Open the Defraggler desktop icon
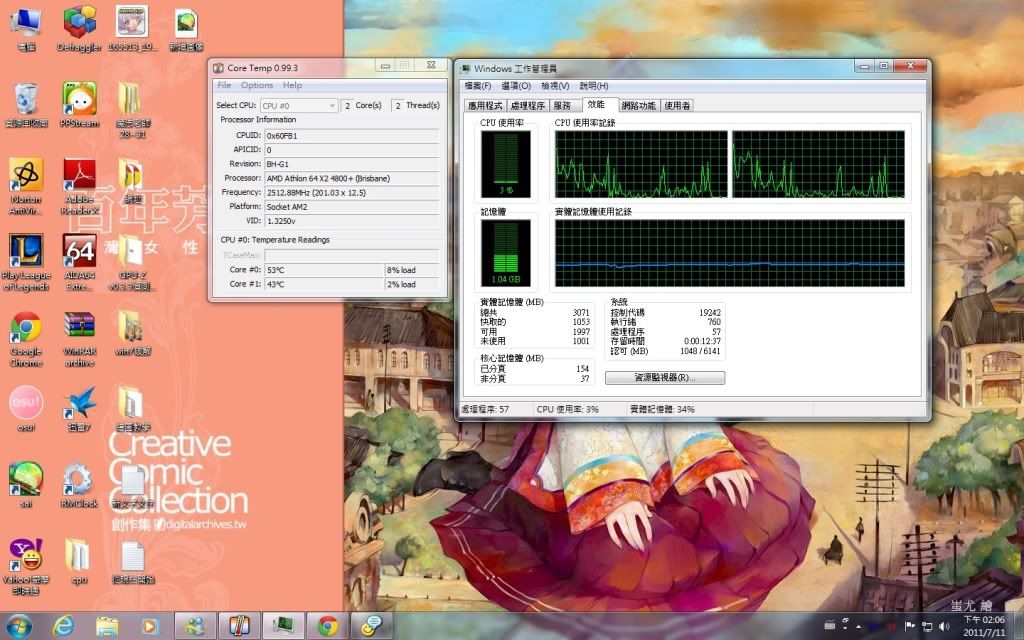 click(80, 27)
